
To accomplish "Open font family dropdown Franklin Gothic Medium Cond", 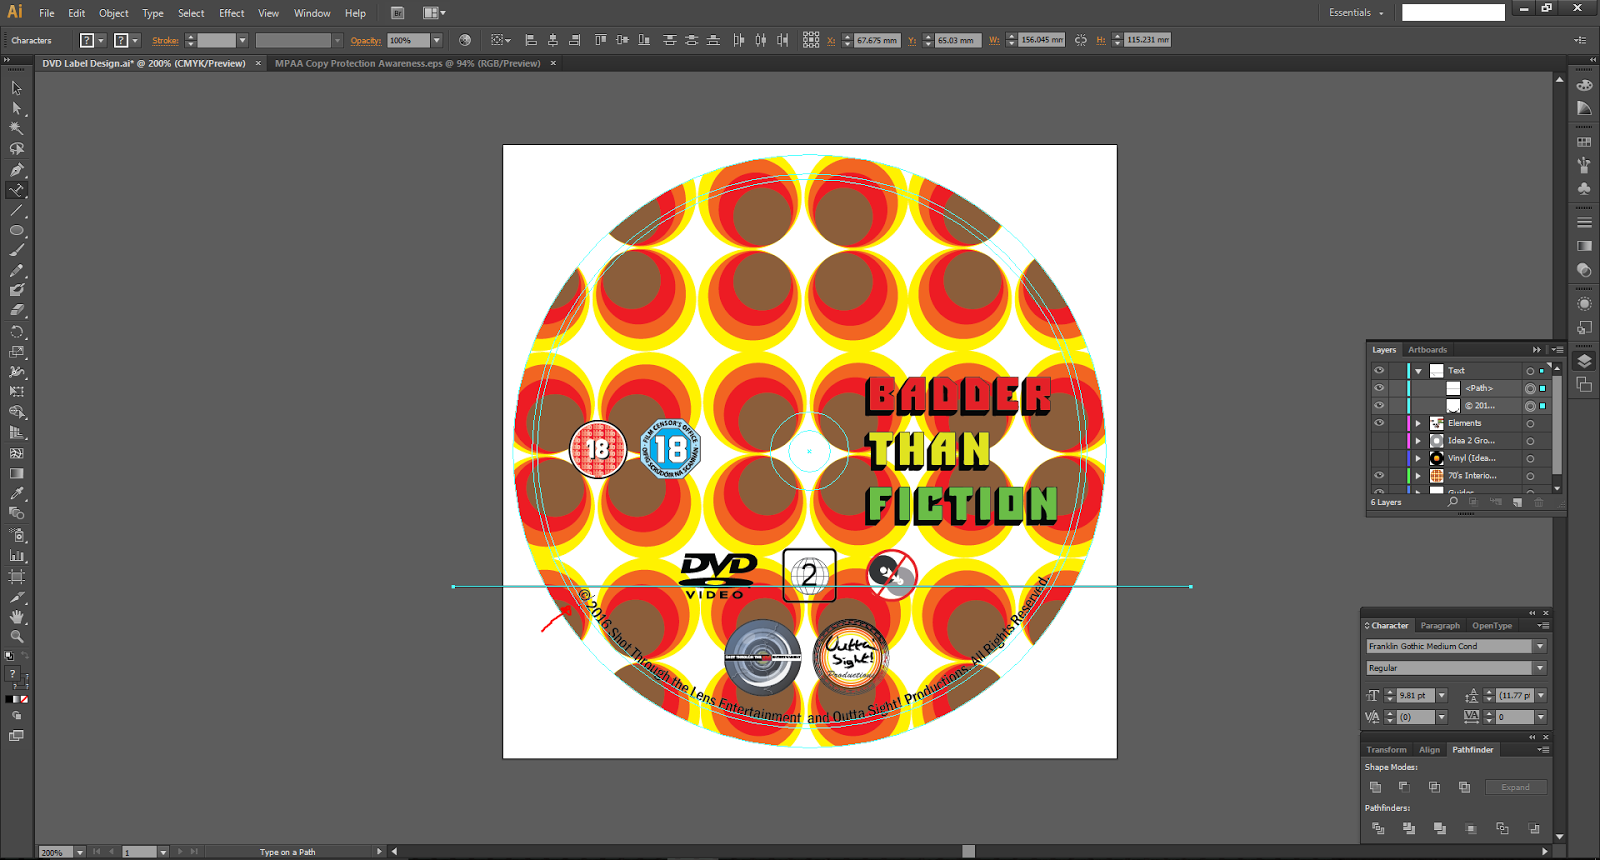I will point(1540,646).
